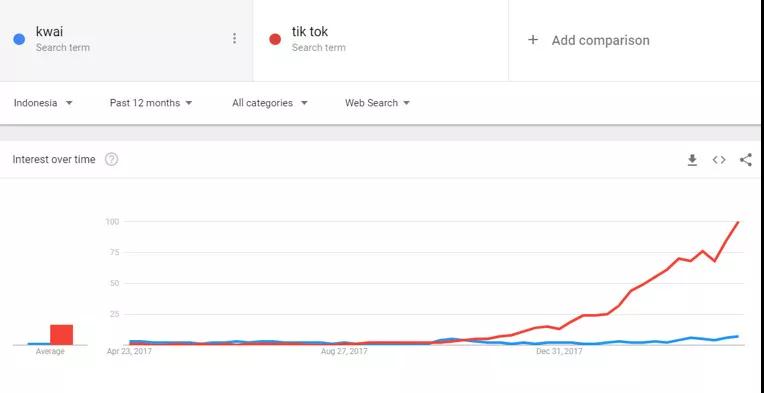Expand the All categories dropdown

point(269,103)
